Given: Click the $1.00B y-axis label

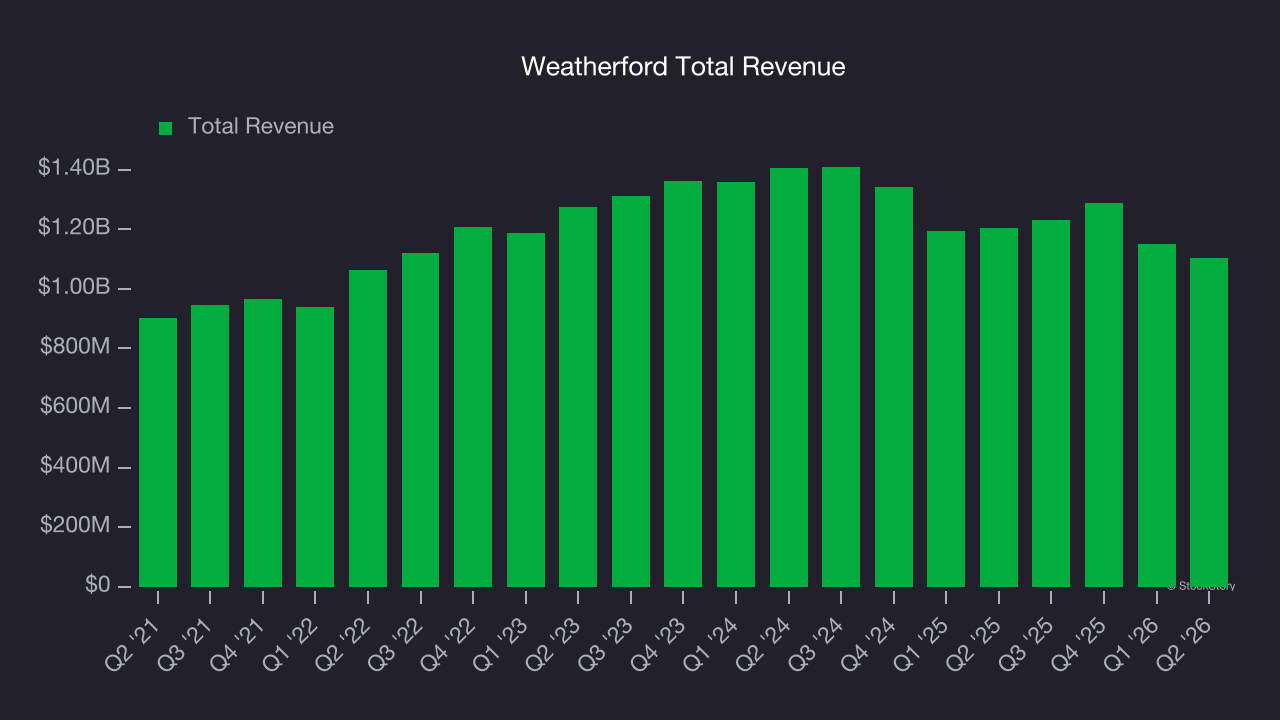Looking at the screenshot, I should 74,287.
